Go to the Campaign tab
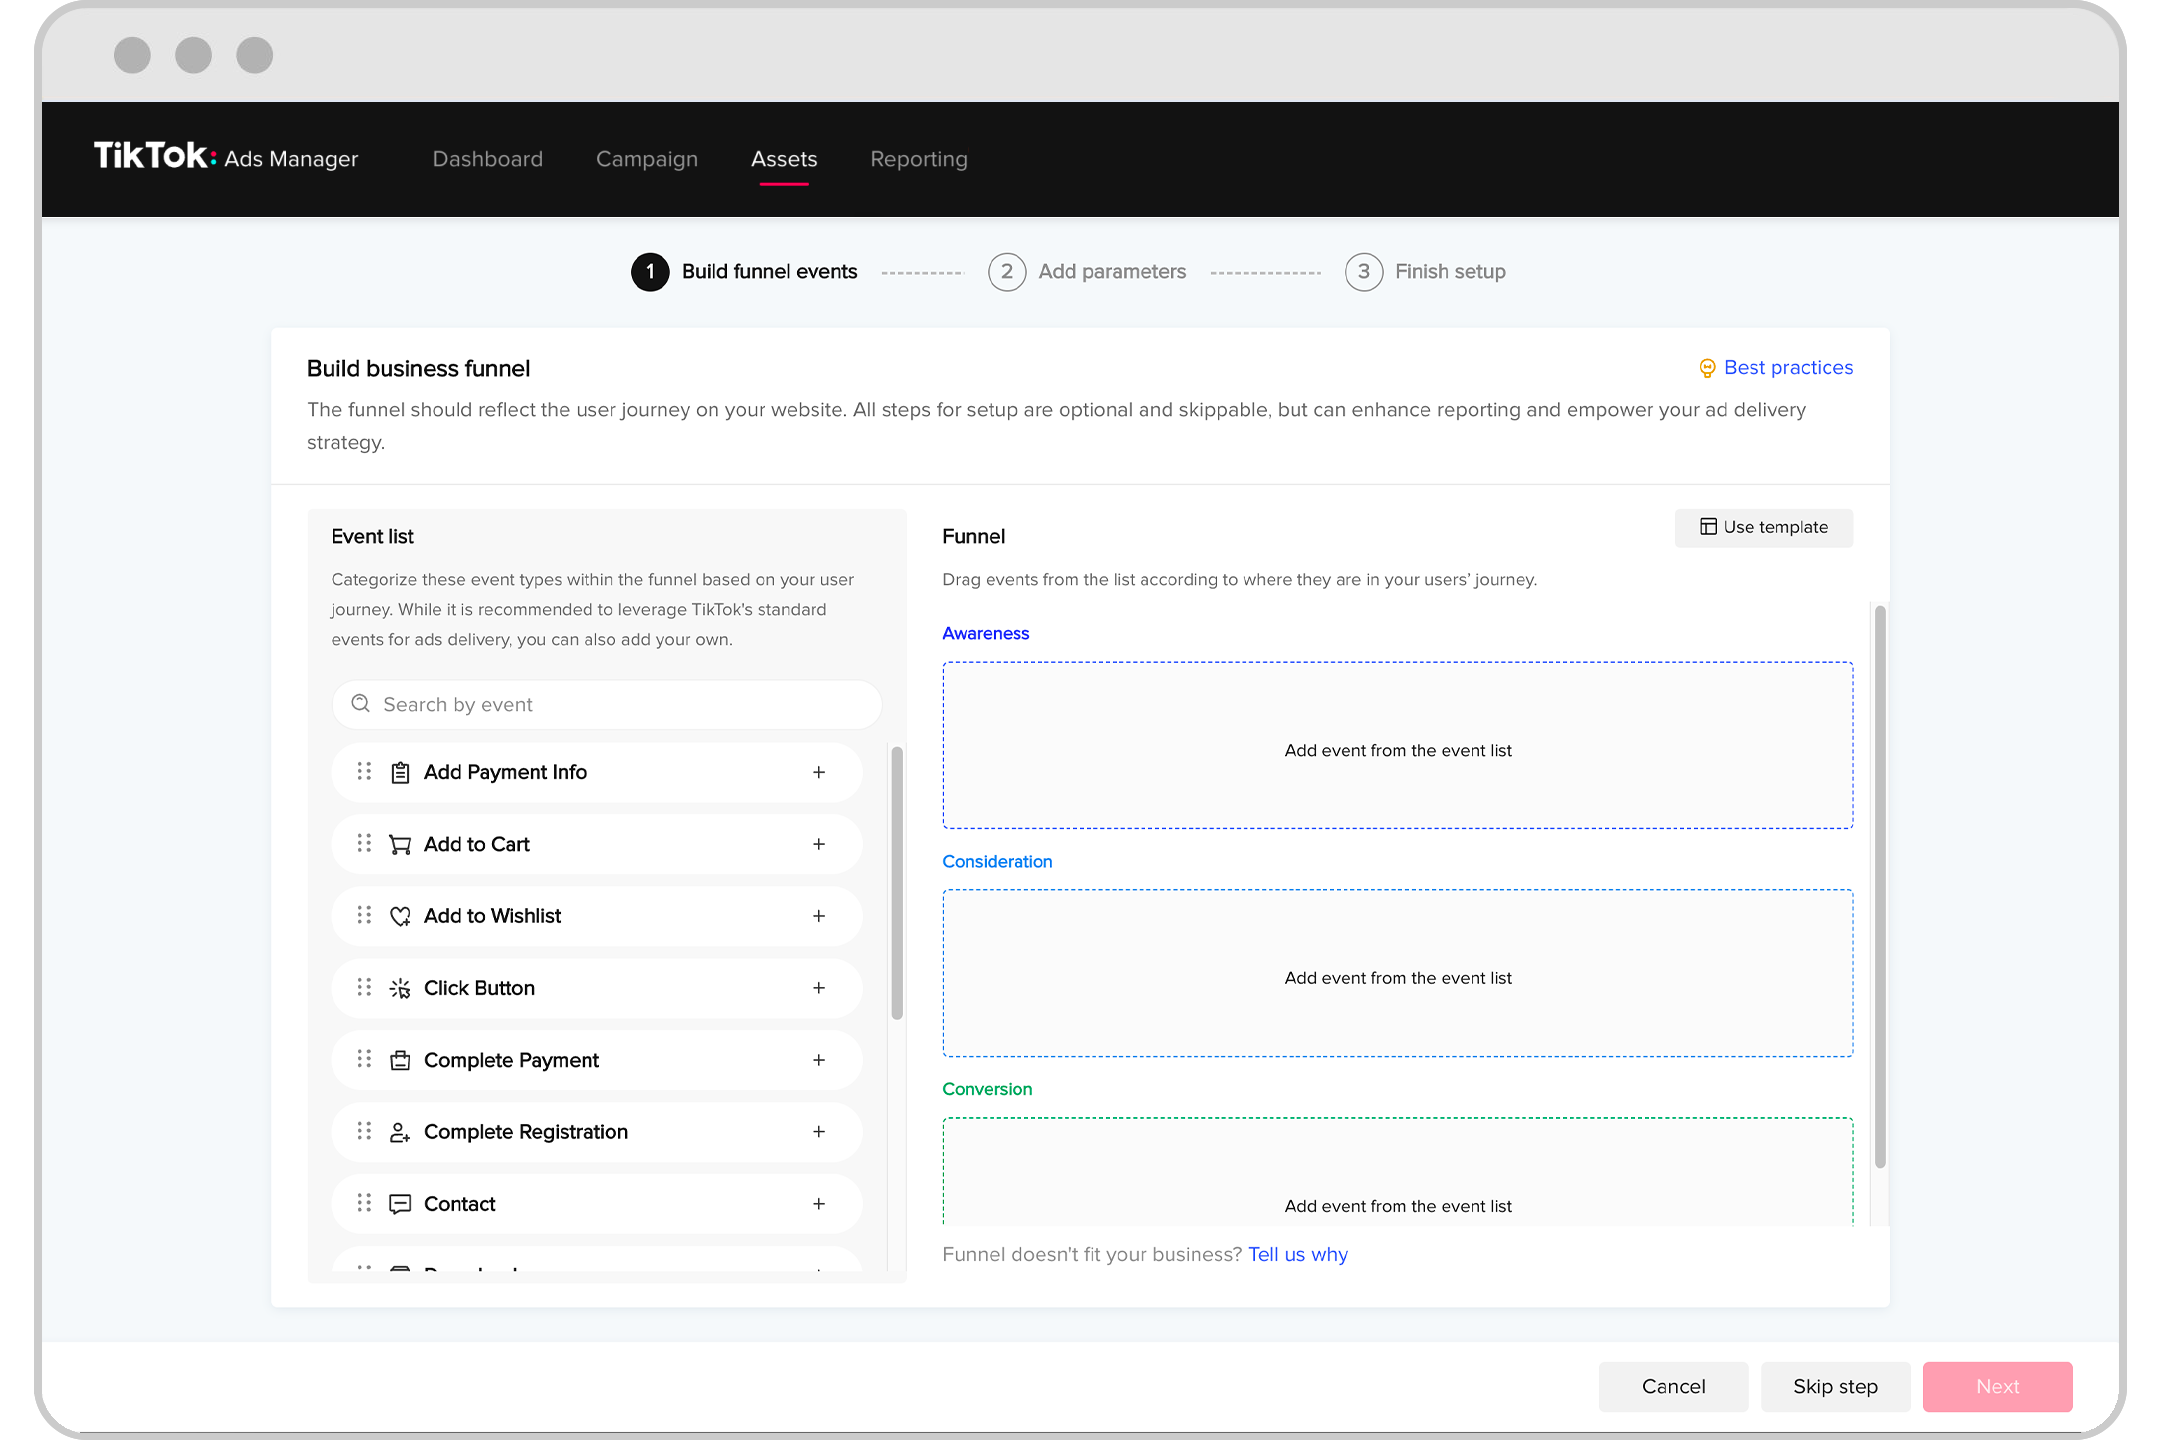Viewport: 2160px width, 1440px height. point(646,159)
